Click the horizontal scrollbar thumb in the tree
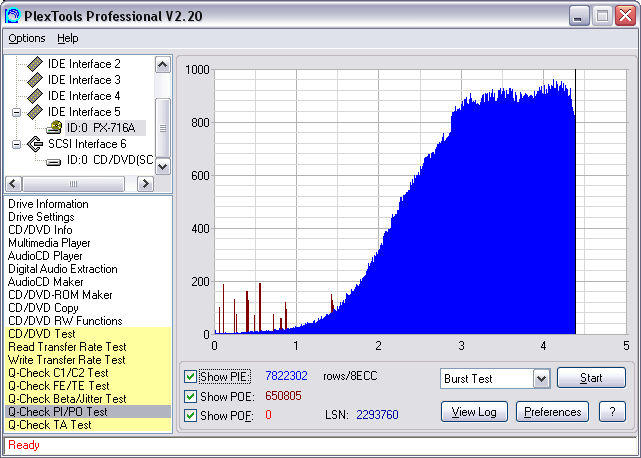 74,184
